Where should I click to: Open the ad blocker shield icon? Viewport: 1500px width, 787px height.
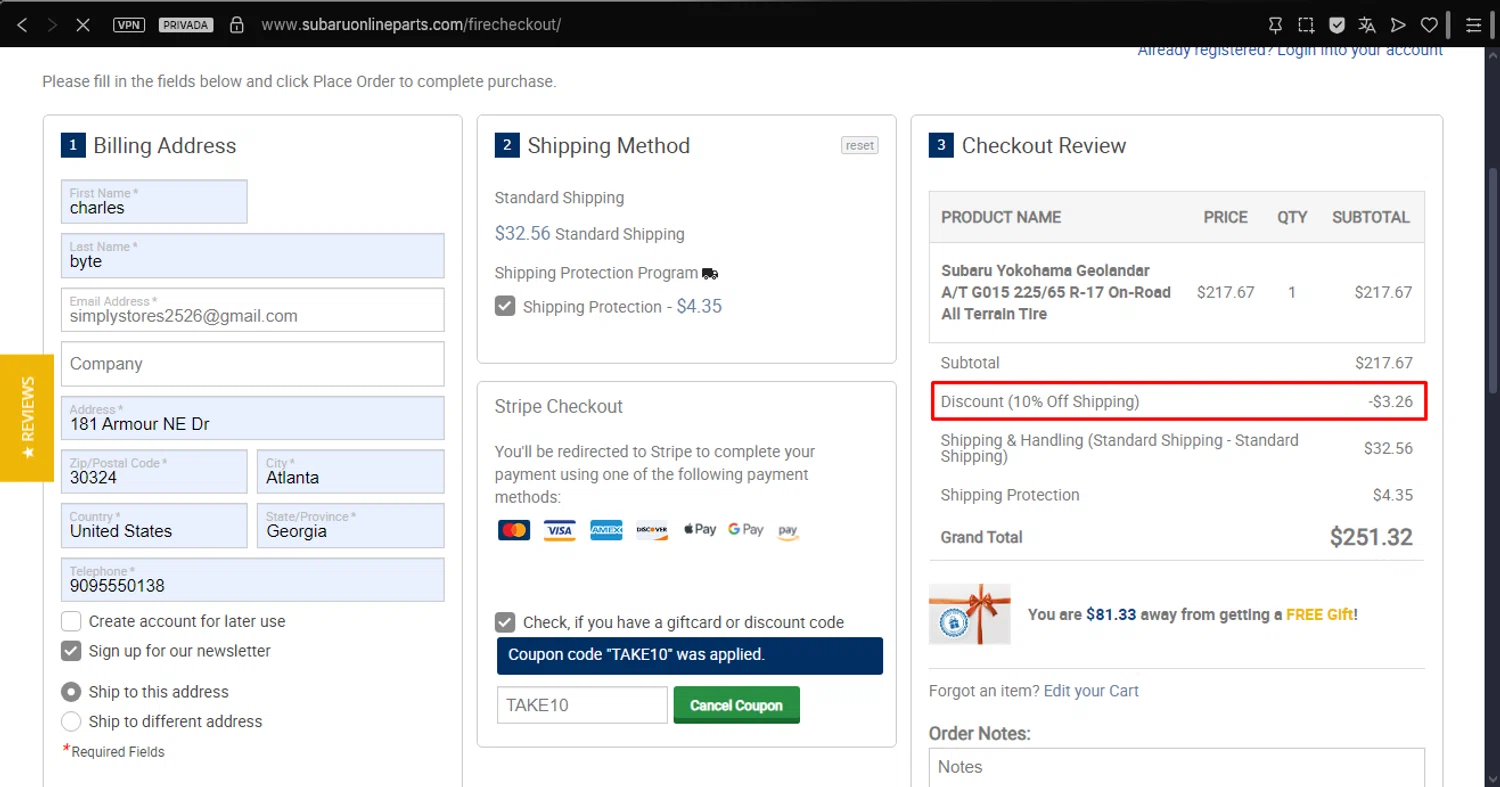[1337, 25]
